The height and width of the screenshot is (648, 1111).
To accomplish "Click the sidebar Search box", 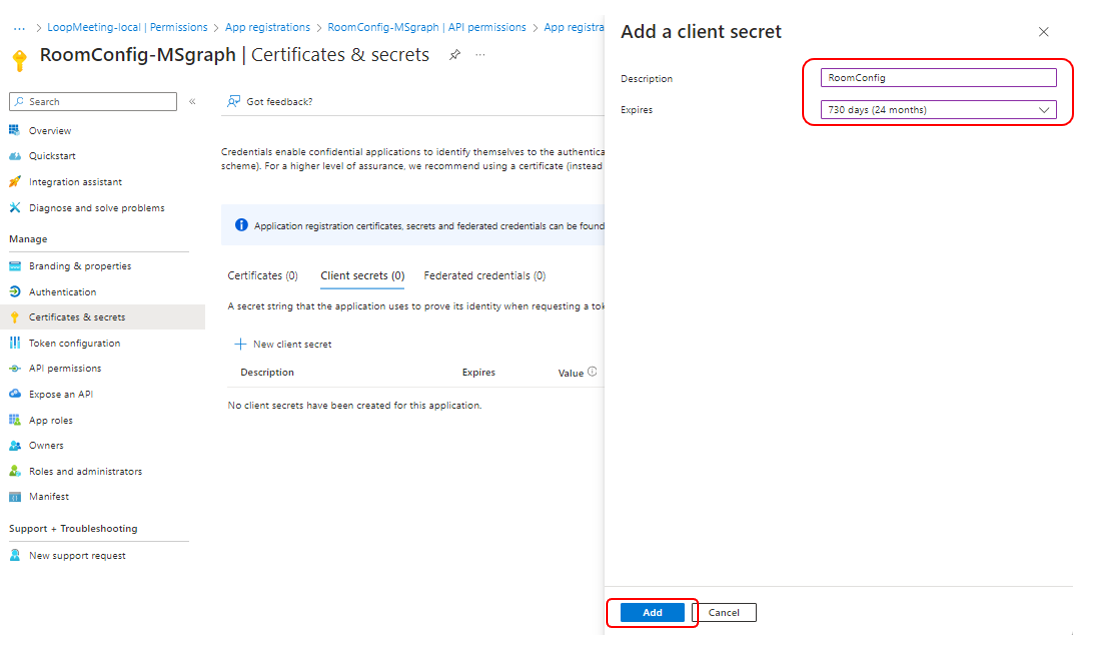I will click(x=93, y=101).
